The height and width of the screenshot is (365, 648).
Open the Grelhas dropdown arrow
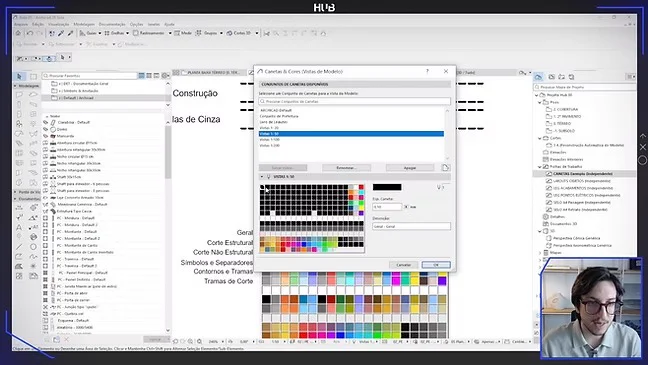coord(127,33)
